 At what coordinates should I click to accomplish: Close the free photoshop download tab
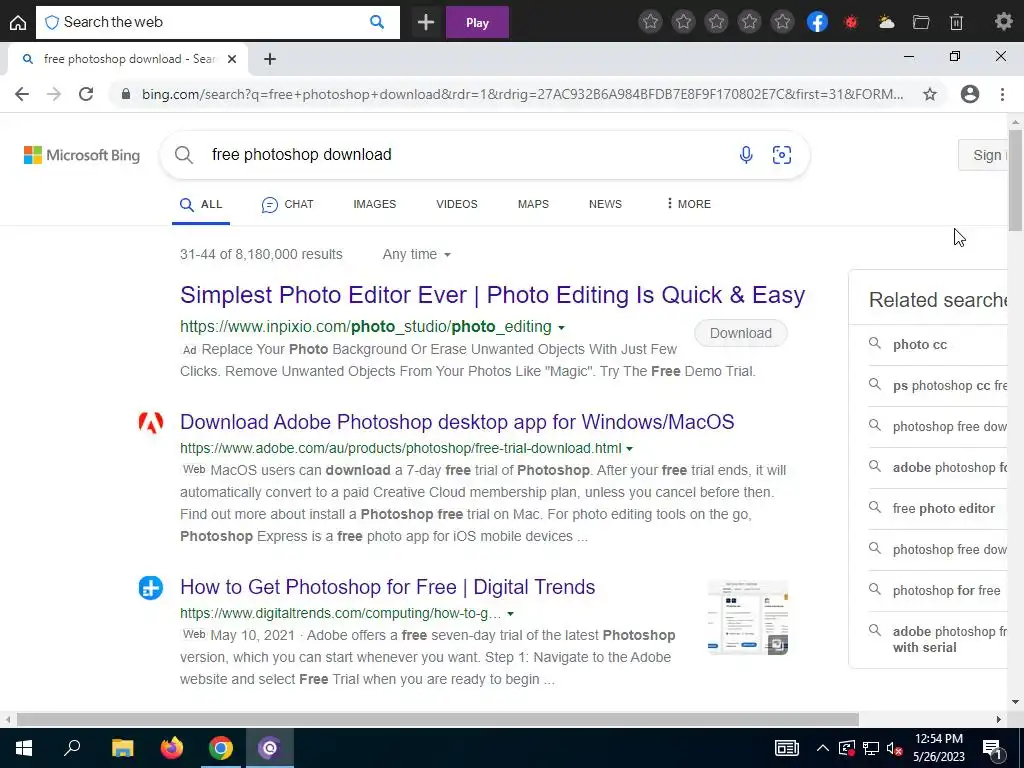(x=232, y=59)
